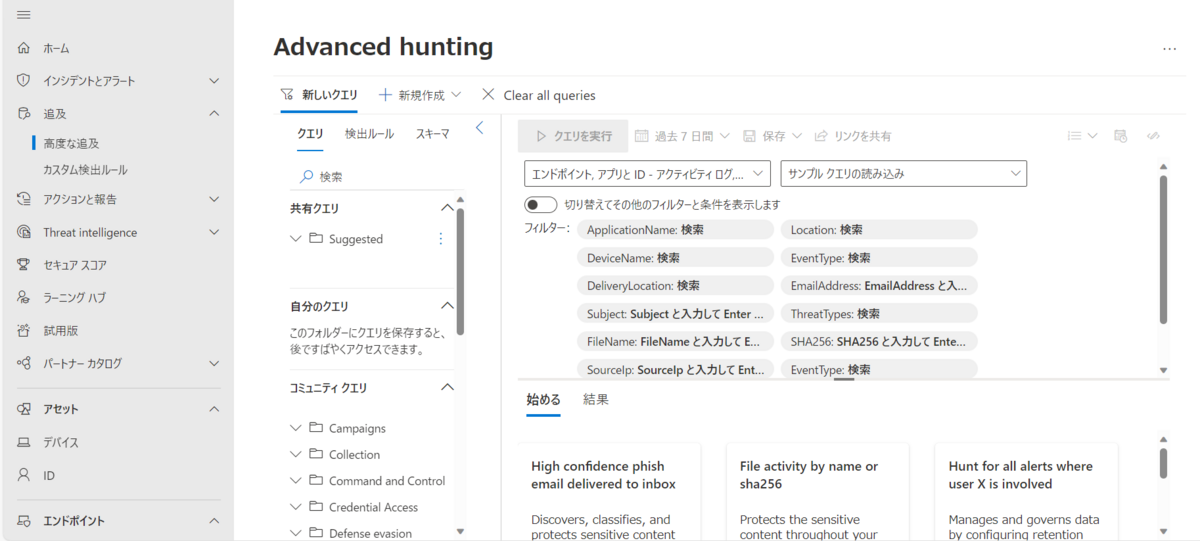Click the plus icon for 新規作成
The height and width of the screenshot is (541, 1200).
point(385,95)
